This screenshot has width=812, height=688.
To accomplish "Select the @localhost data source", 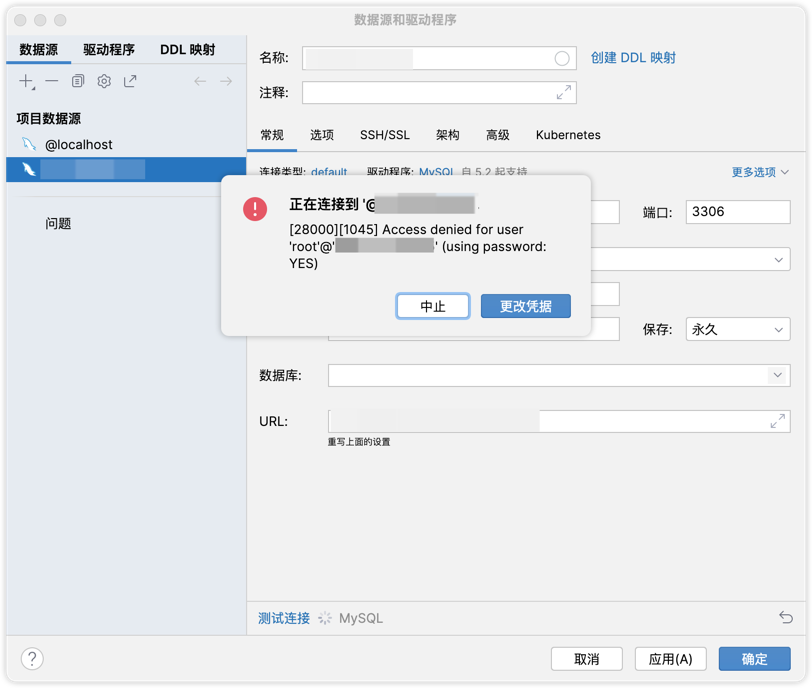I will pos(78,144).
